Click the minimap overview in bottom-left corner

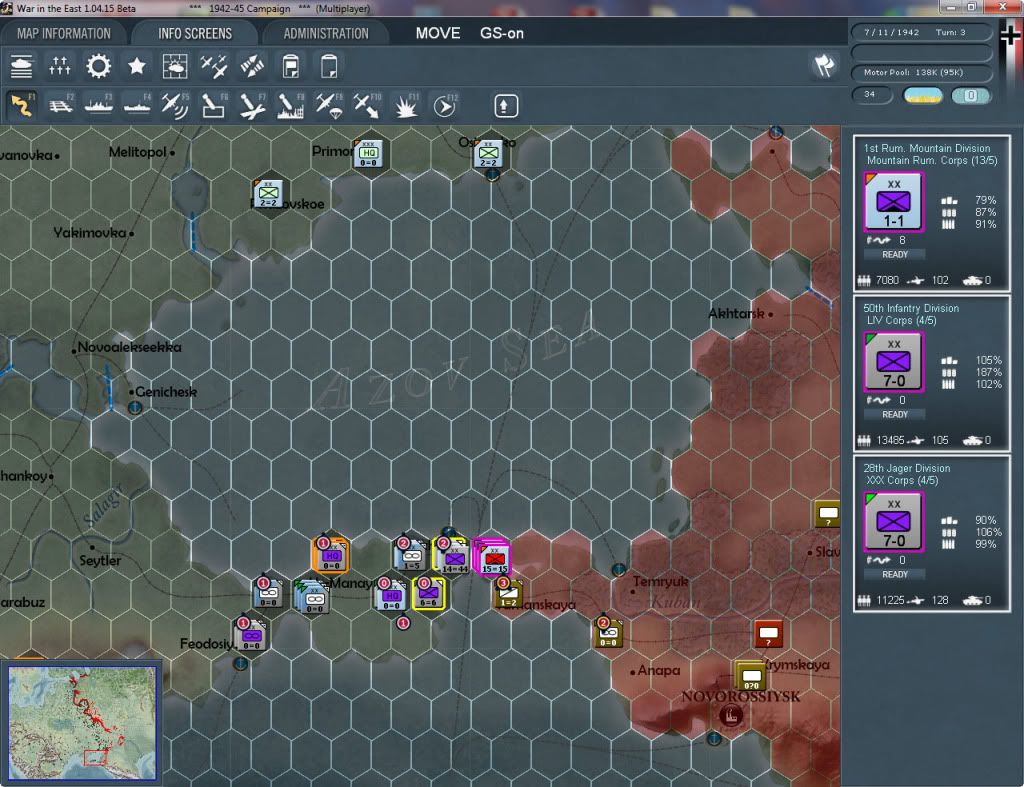(82, 722)
